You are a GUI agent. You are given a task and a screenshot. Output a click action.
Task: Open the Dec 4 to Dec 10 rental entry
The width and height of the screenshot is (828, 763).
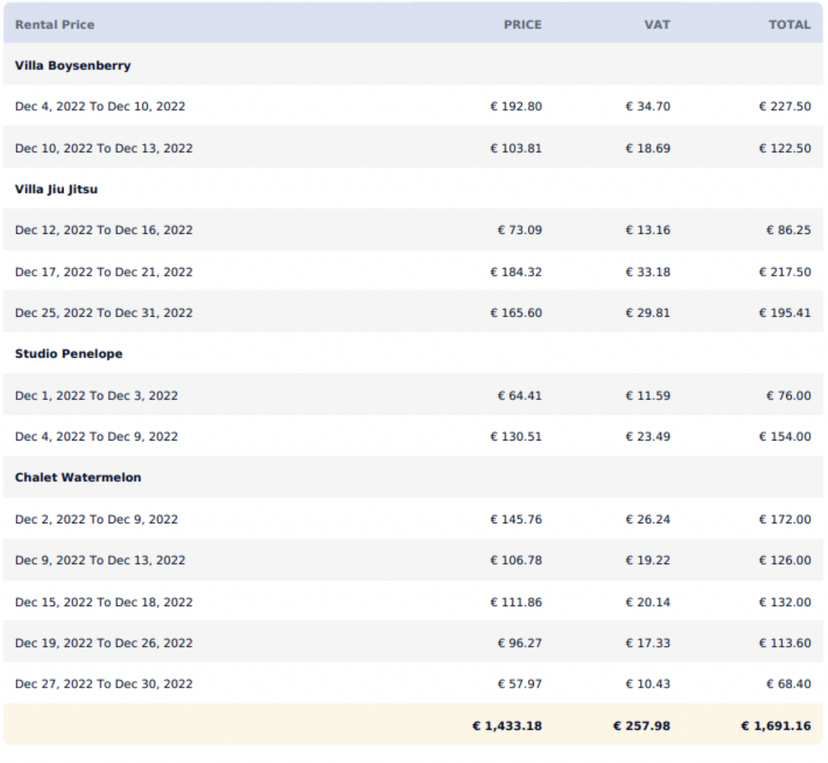[99, 106]
